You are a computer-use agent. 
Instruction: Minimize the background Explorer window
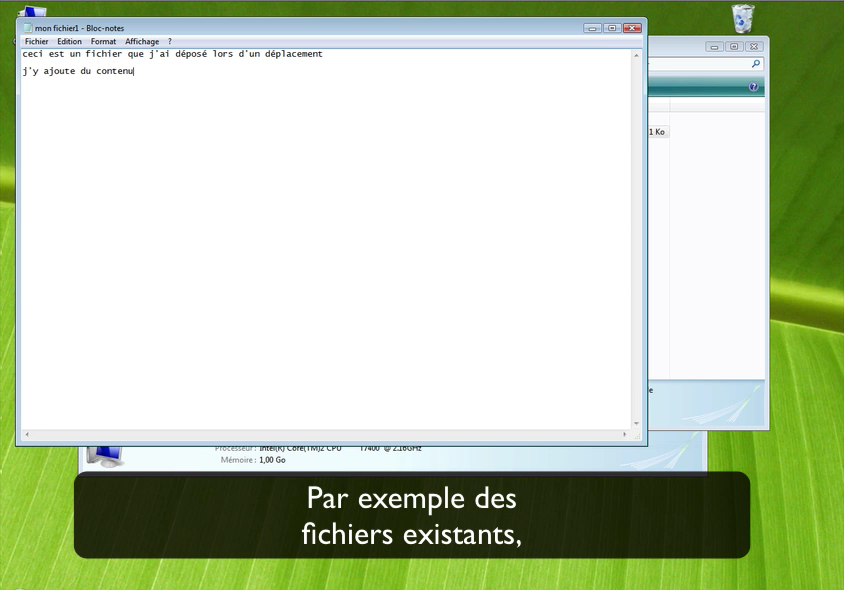714,47
